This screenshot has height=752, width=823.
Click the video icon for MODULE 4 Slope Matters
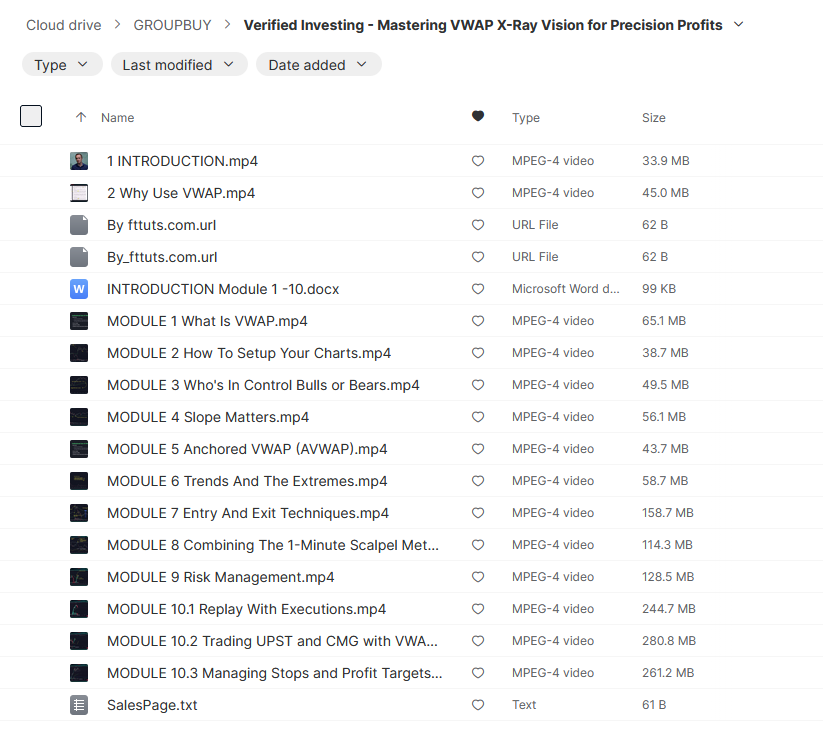point(79,417)
